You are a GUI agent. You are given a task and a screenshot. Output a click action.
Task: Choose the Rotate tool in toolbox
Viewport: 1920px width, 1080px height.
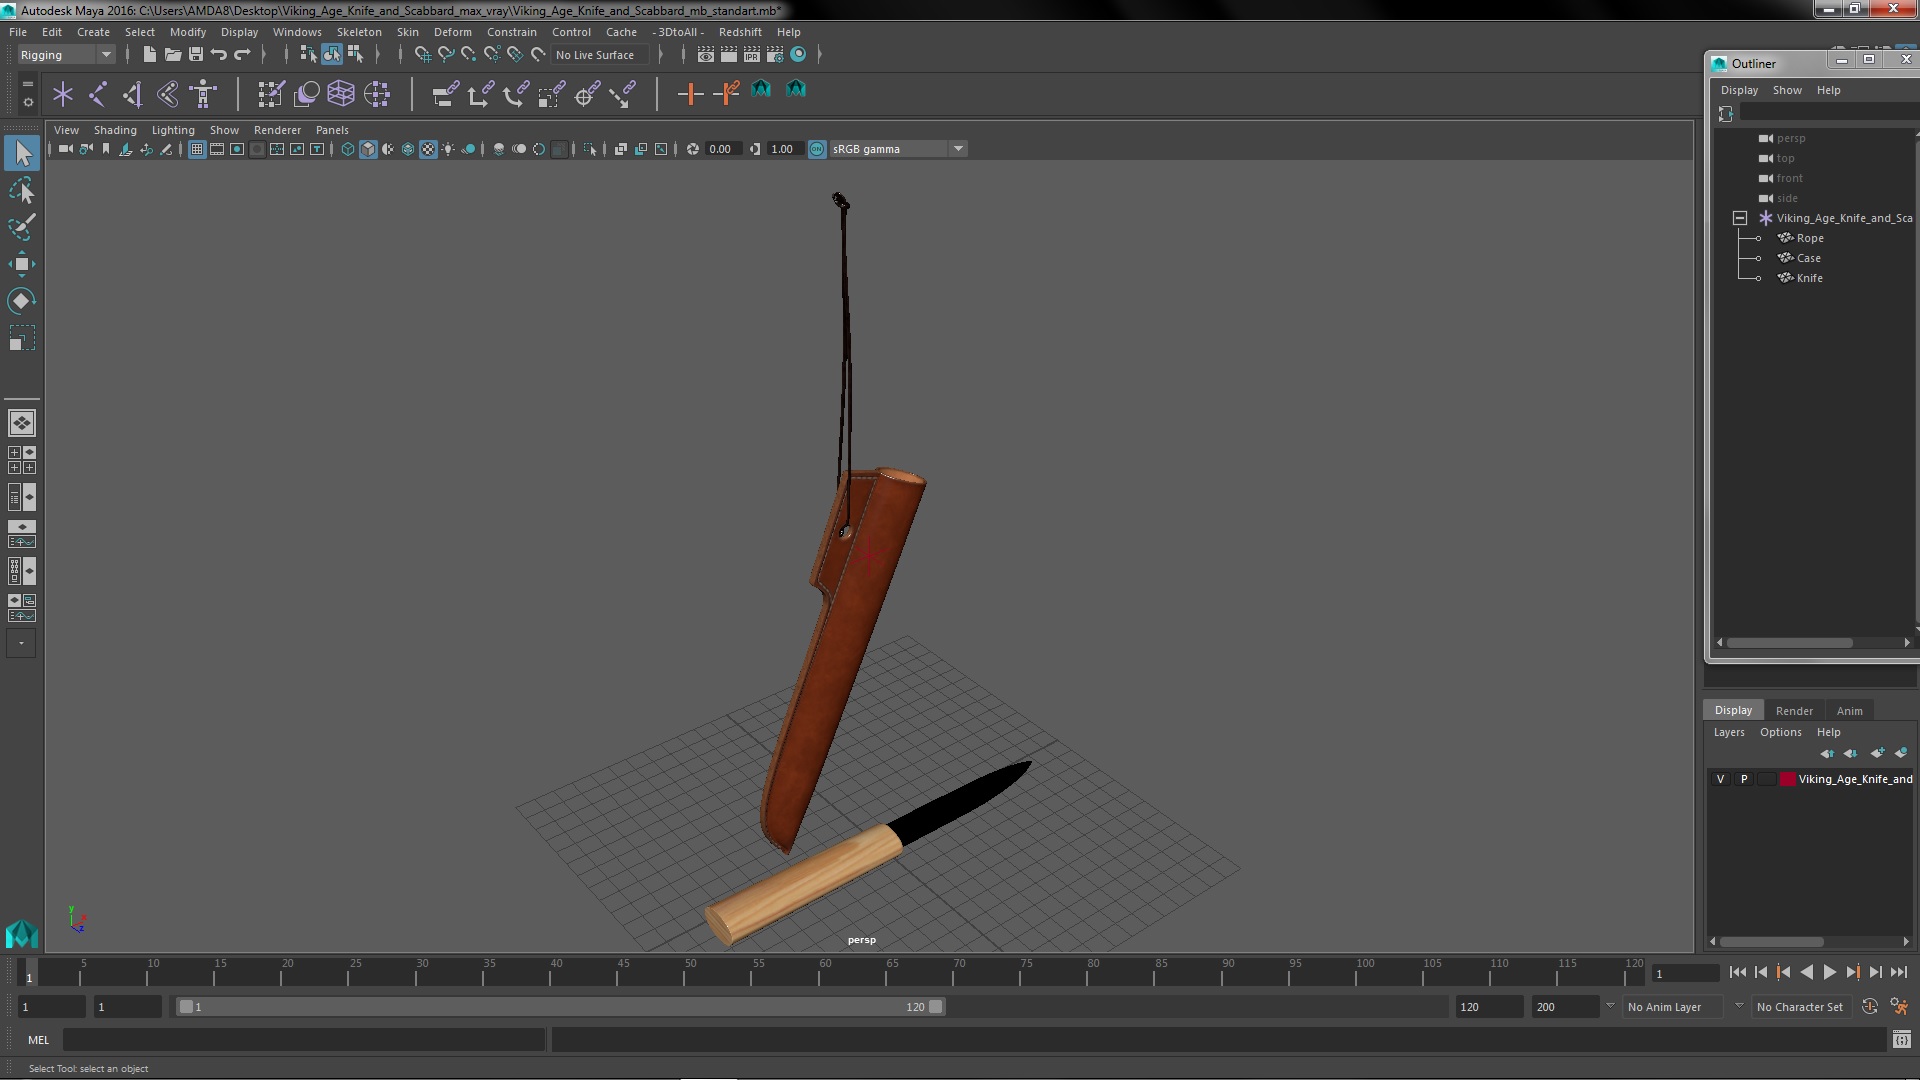22,301
